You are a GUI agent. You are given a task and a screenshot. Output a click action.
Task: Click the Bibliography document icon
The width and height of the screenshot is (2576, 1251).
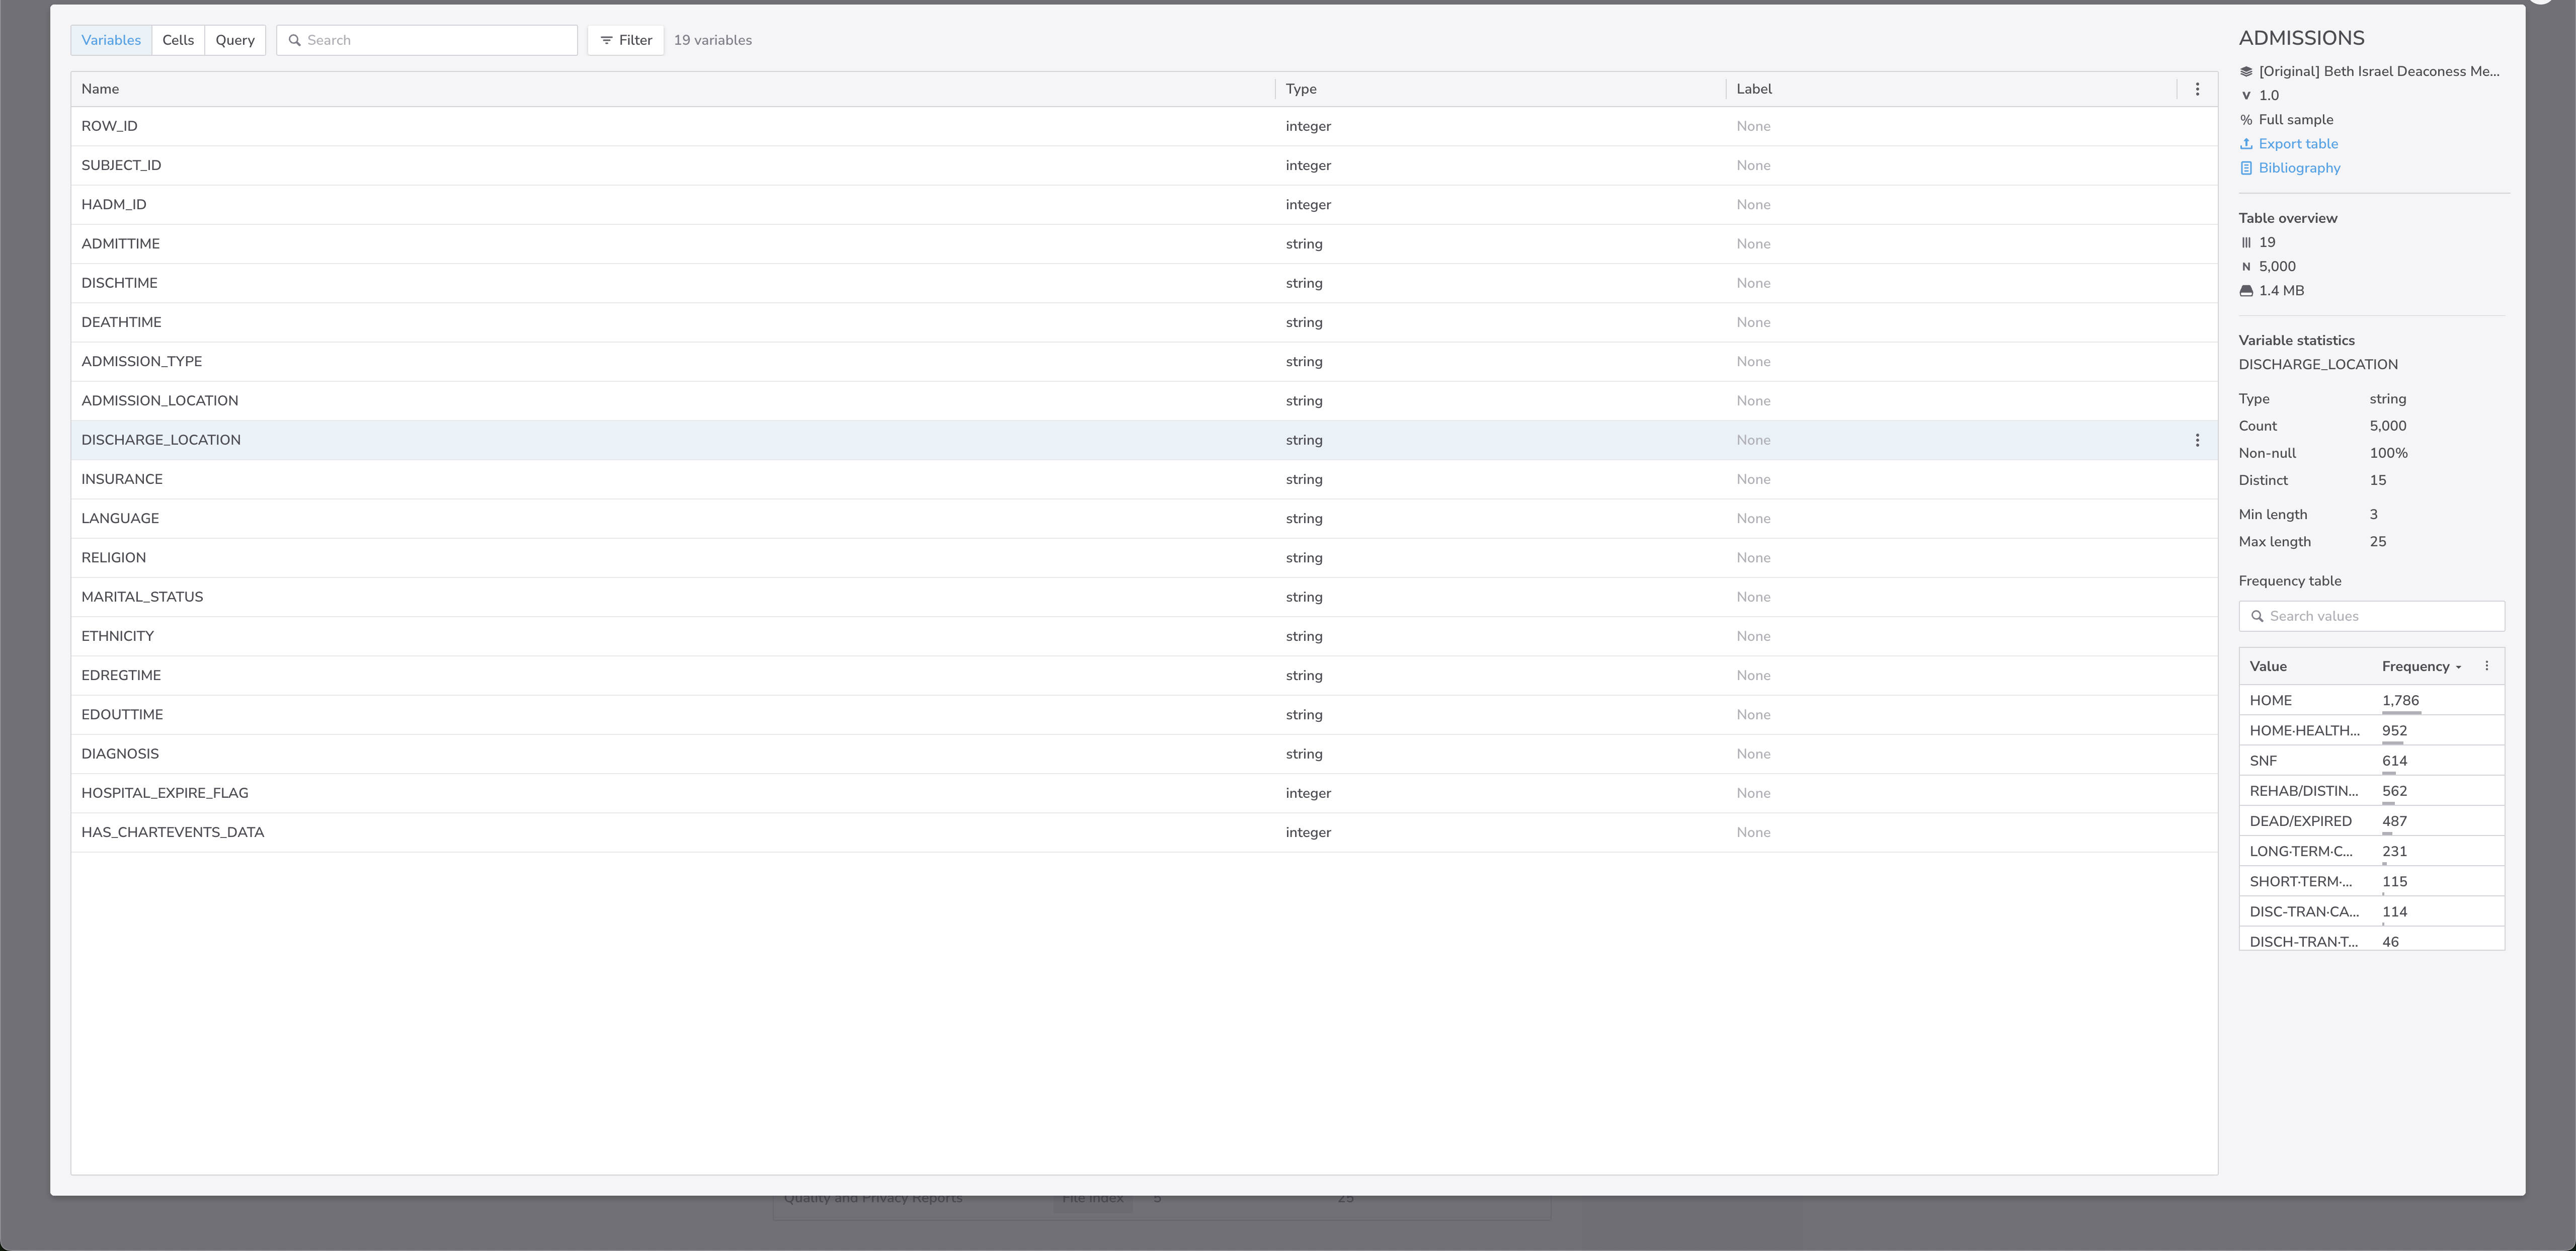point(2246,168)
